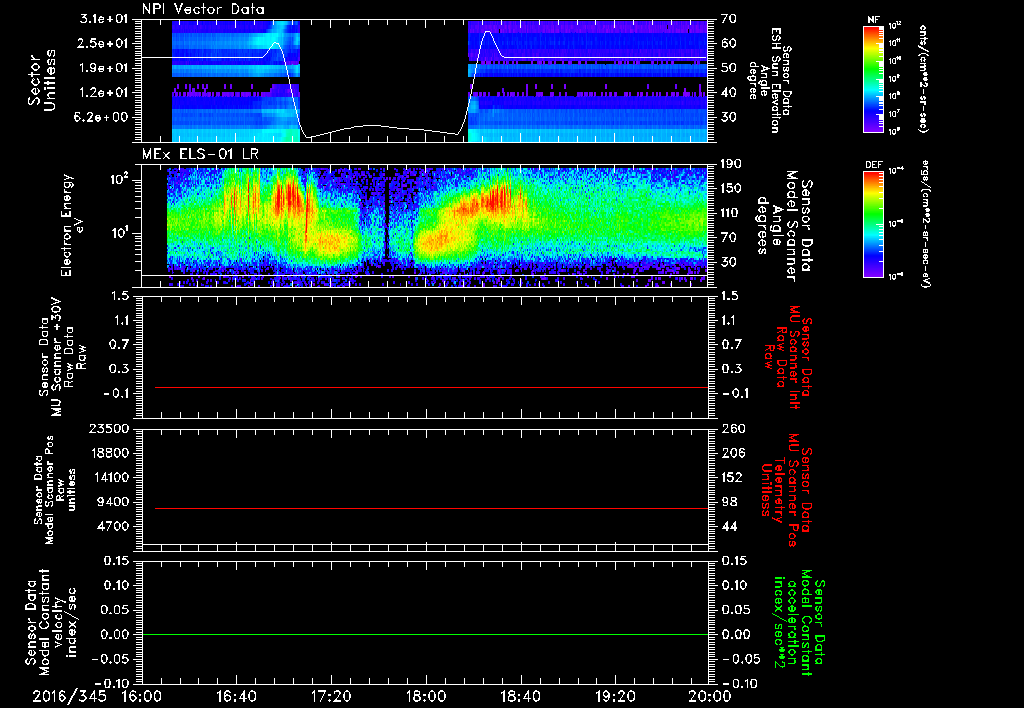Click the Model Scanner Angle degrees title
This screenshot has height=708, width=1024.
coord(784,226)
